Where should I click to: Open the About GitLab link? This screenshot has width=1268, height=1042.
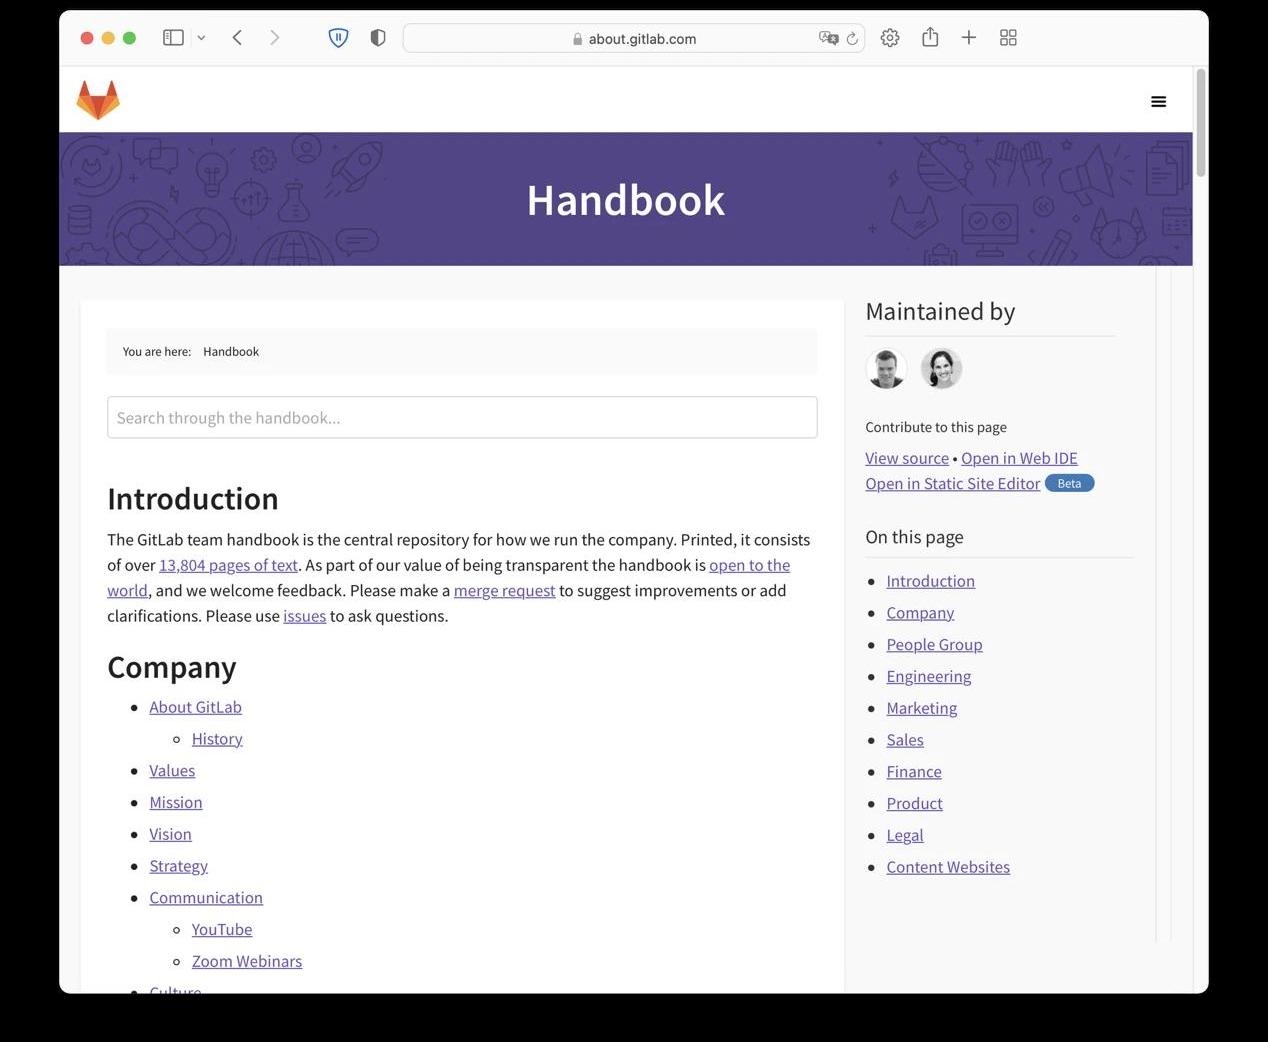pyautogui.click(x=195, y=707)
